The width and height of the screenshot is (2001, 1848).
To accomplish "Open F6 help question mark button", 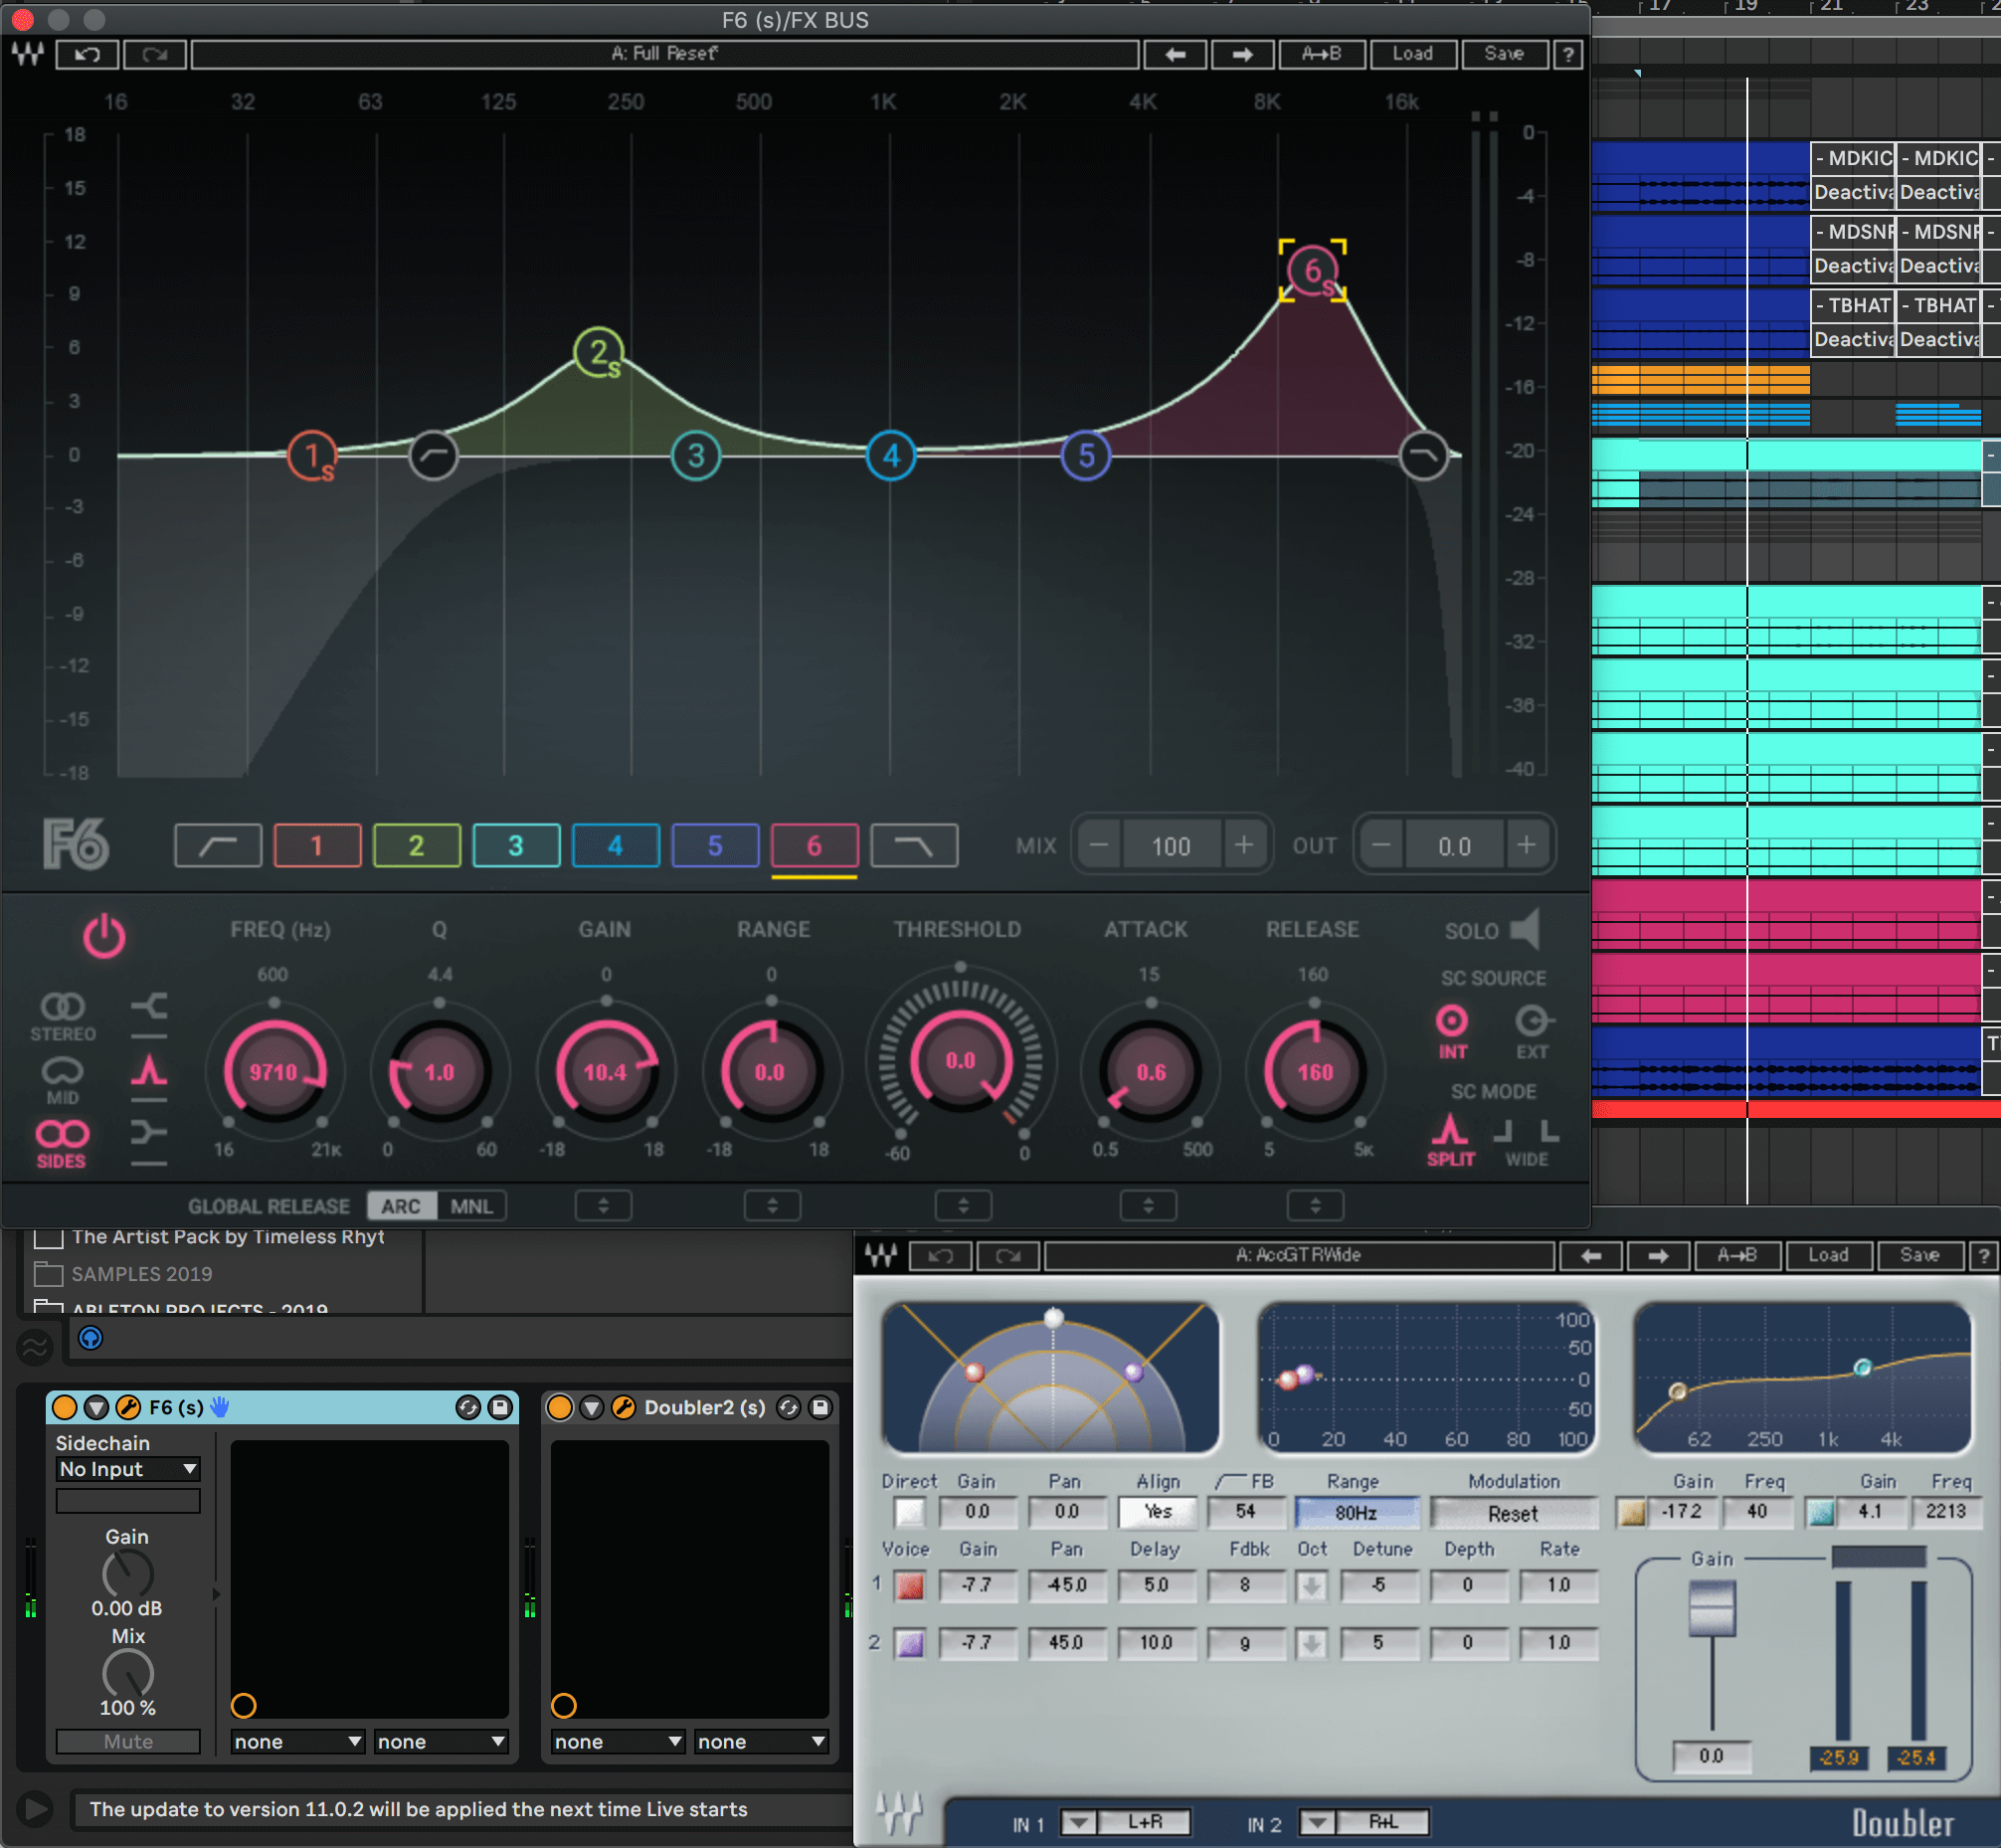I will [x=1567, y=54].
